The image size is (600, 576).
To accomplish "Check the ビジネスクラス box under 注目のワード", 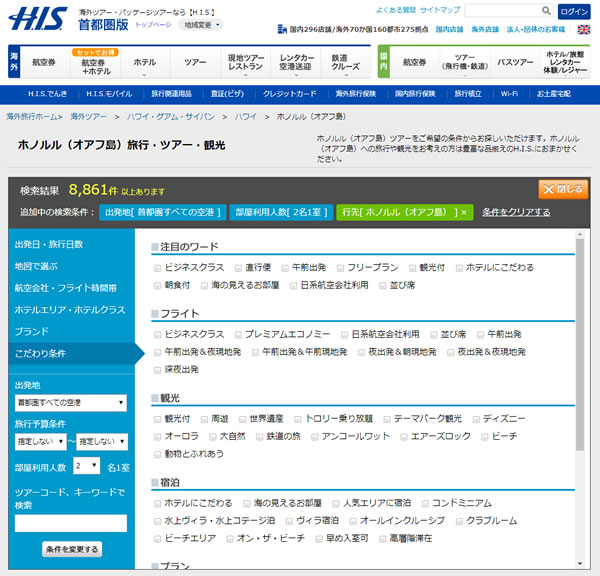I will (157, 268).
